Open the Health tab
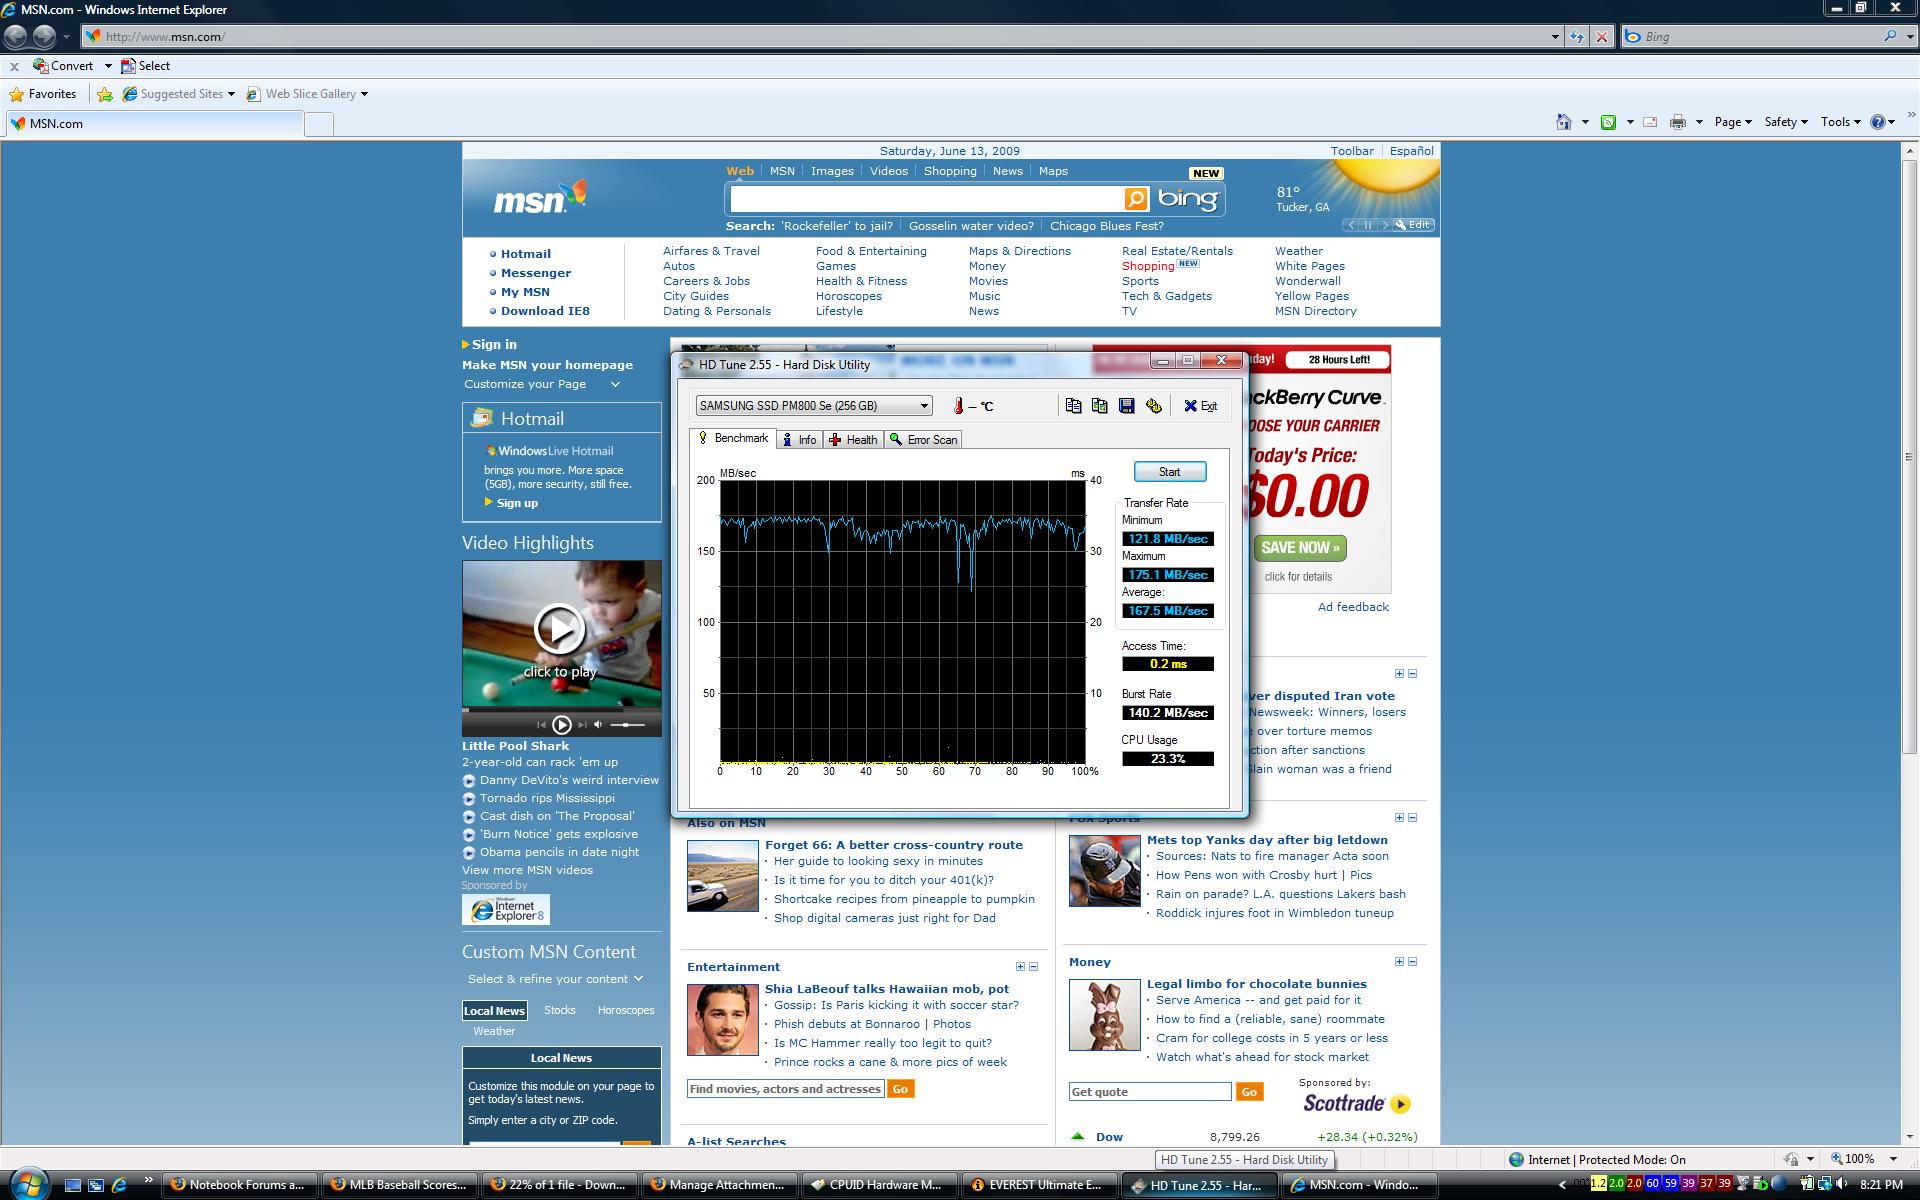The image size is (1920, 1200). coord(854,439)
